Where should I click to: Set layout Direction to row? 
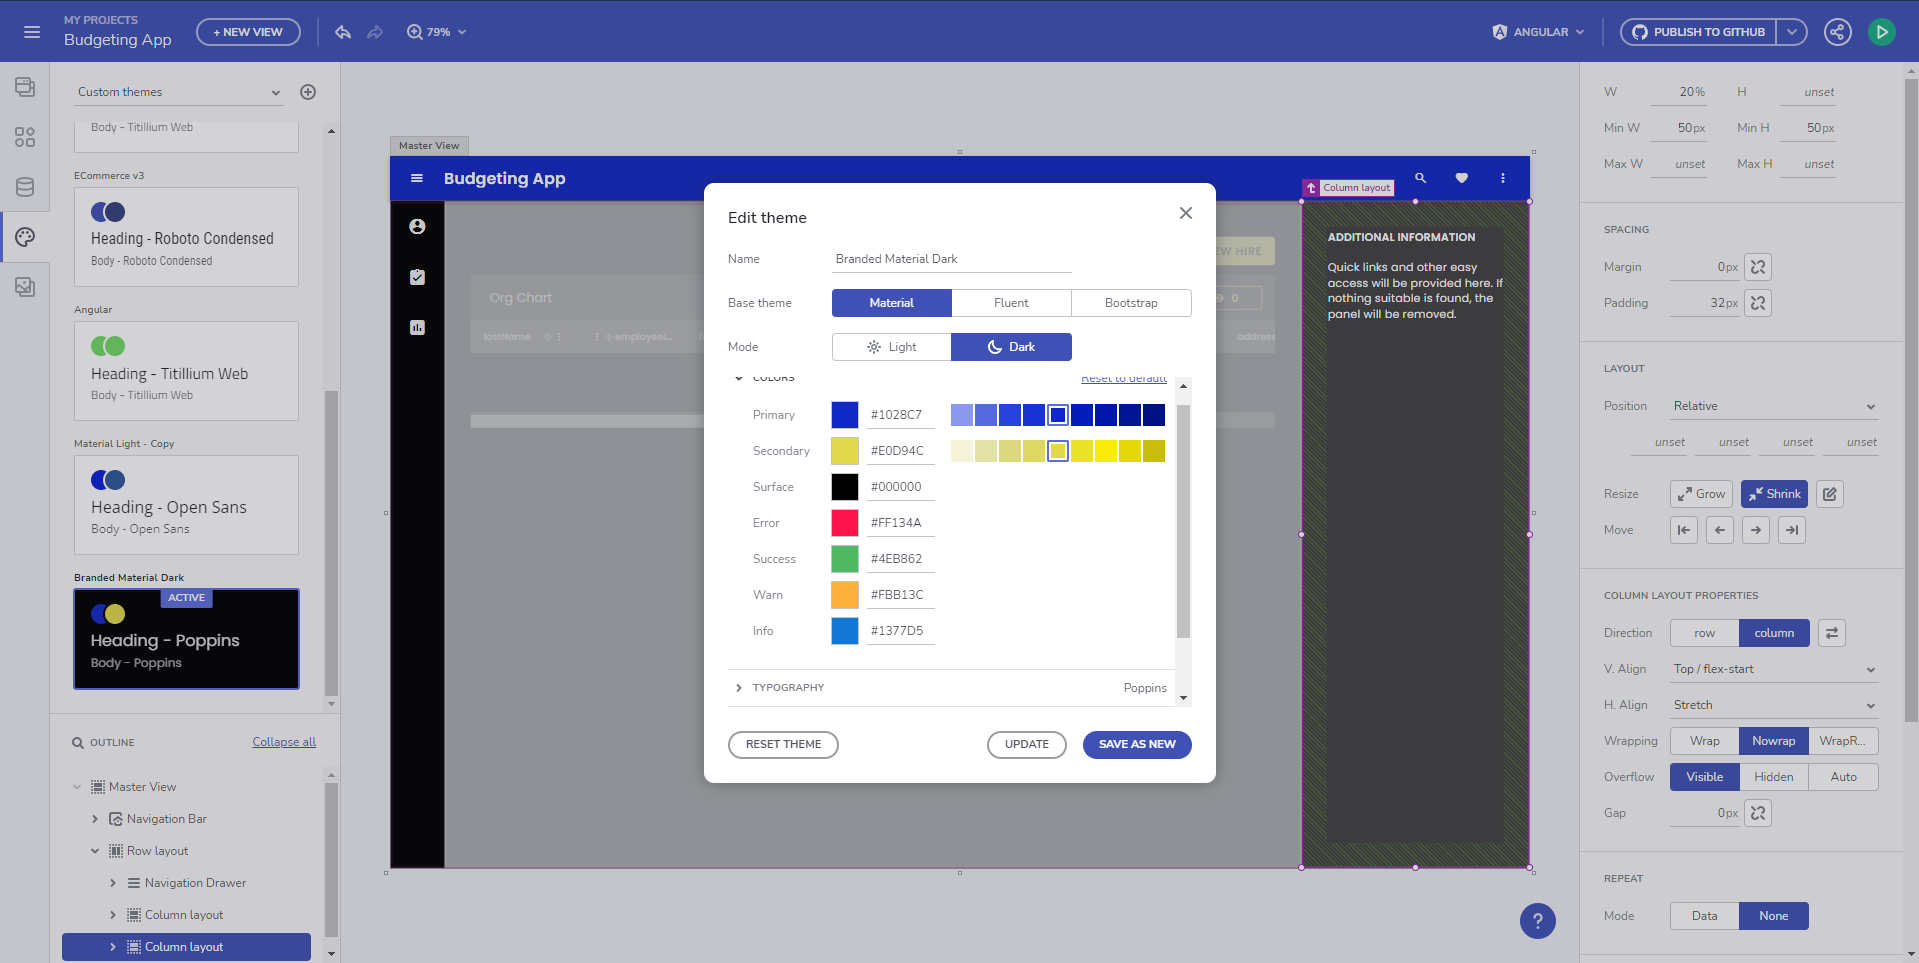click(x=1703, y=632)
